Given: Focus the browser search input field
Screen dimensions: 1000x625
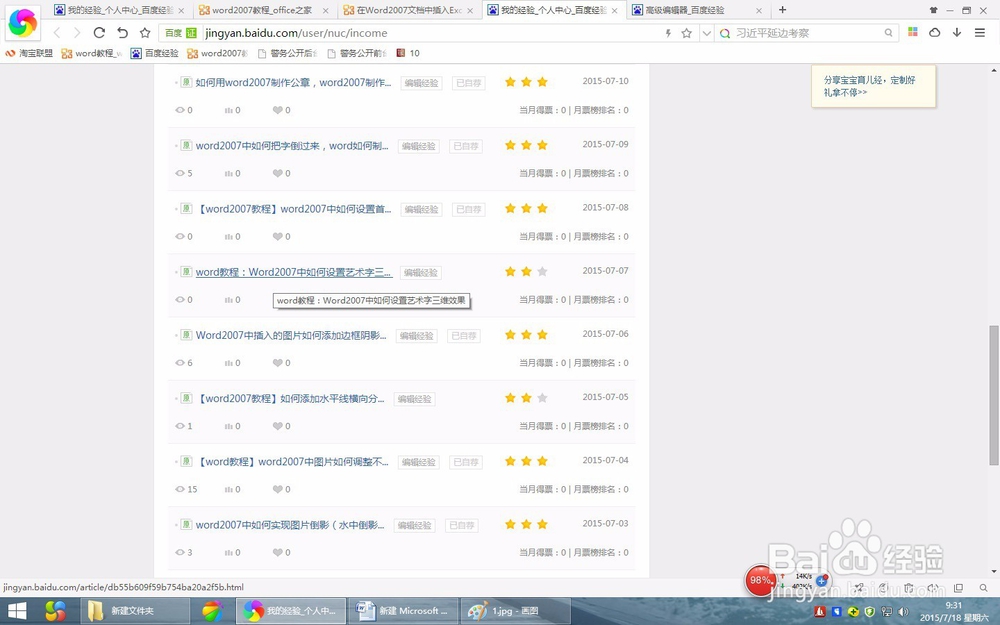Looking at the screenshot, I should 808,33.
